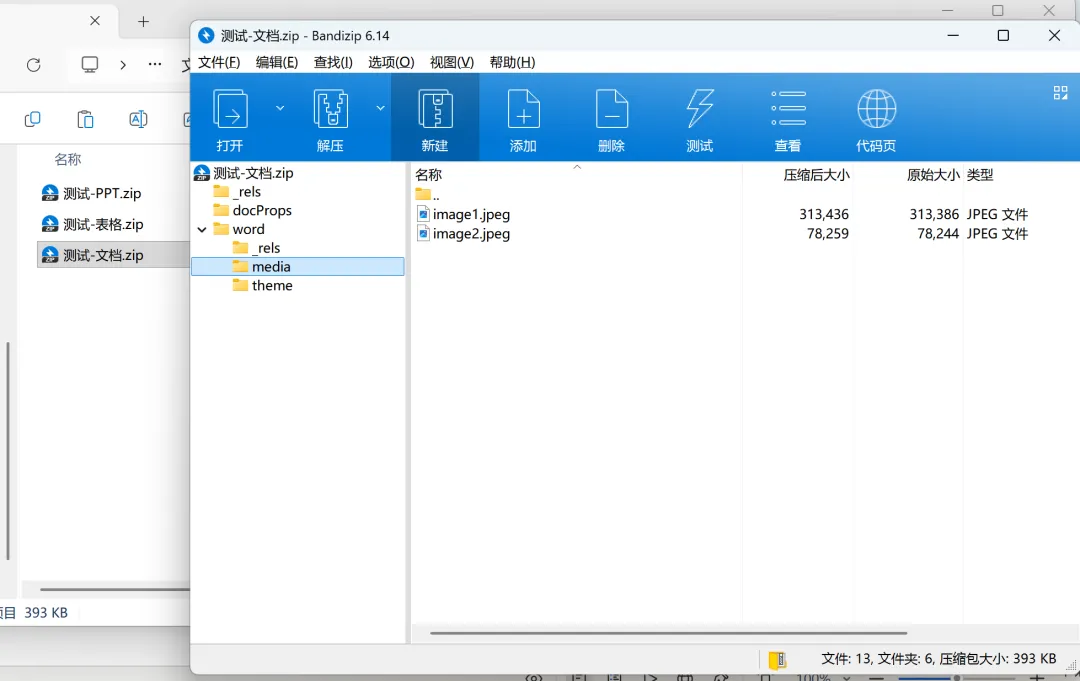The height and width of the screenshot is (681, 1080).
Task: Click the Explorer vertical scrollbar
Action: click(8, 451)
